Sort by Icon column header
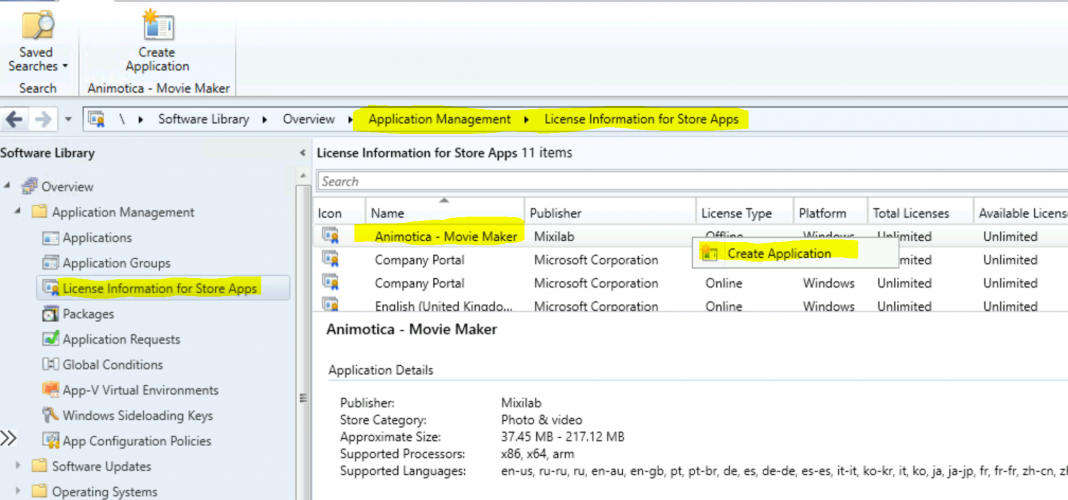Viewport: 1068px width, 500px height. point(339,213)
